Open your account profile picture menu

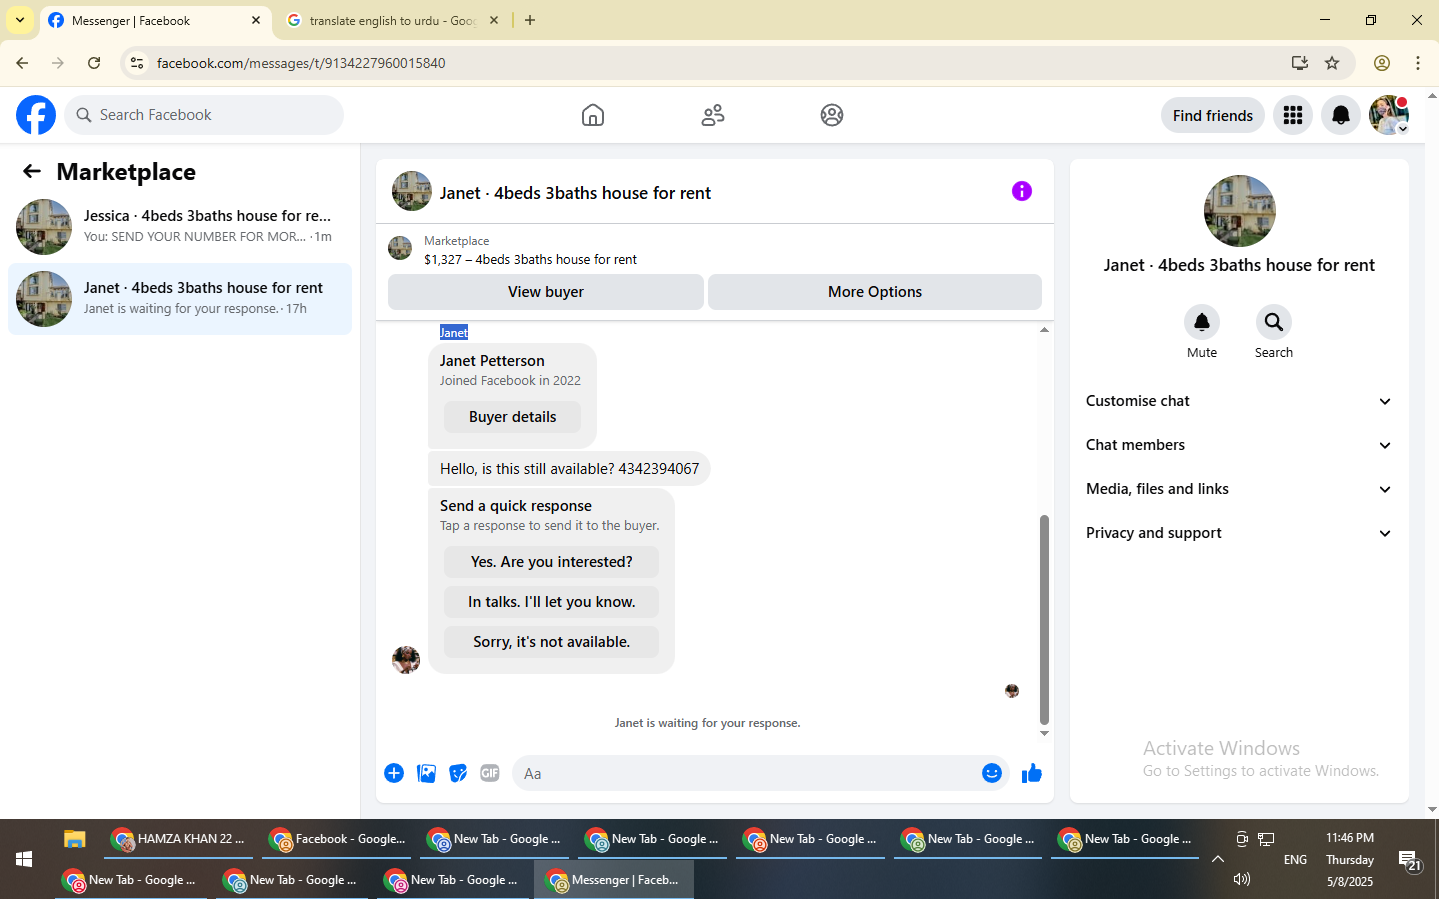(1389, 115)
